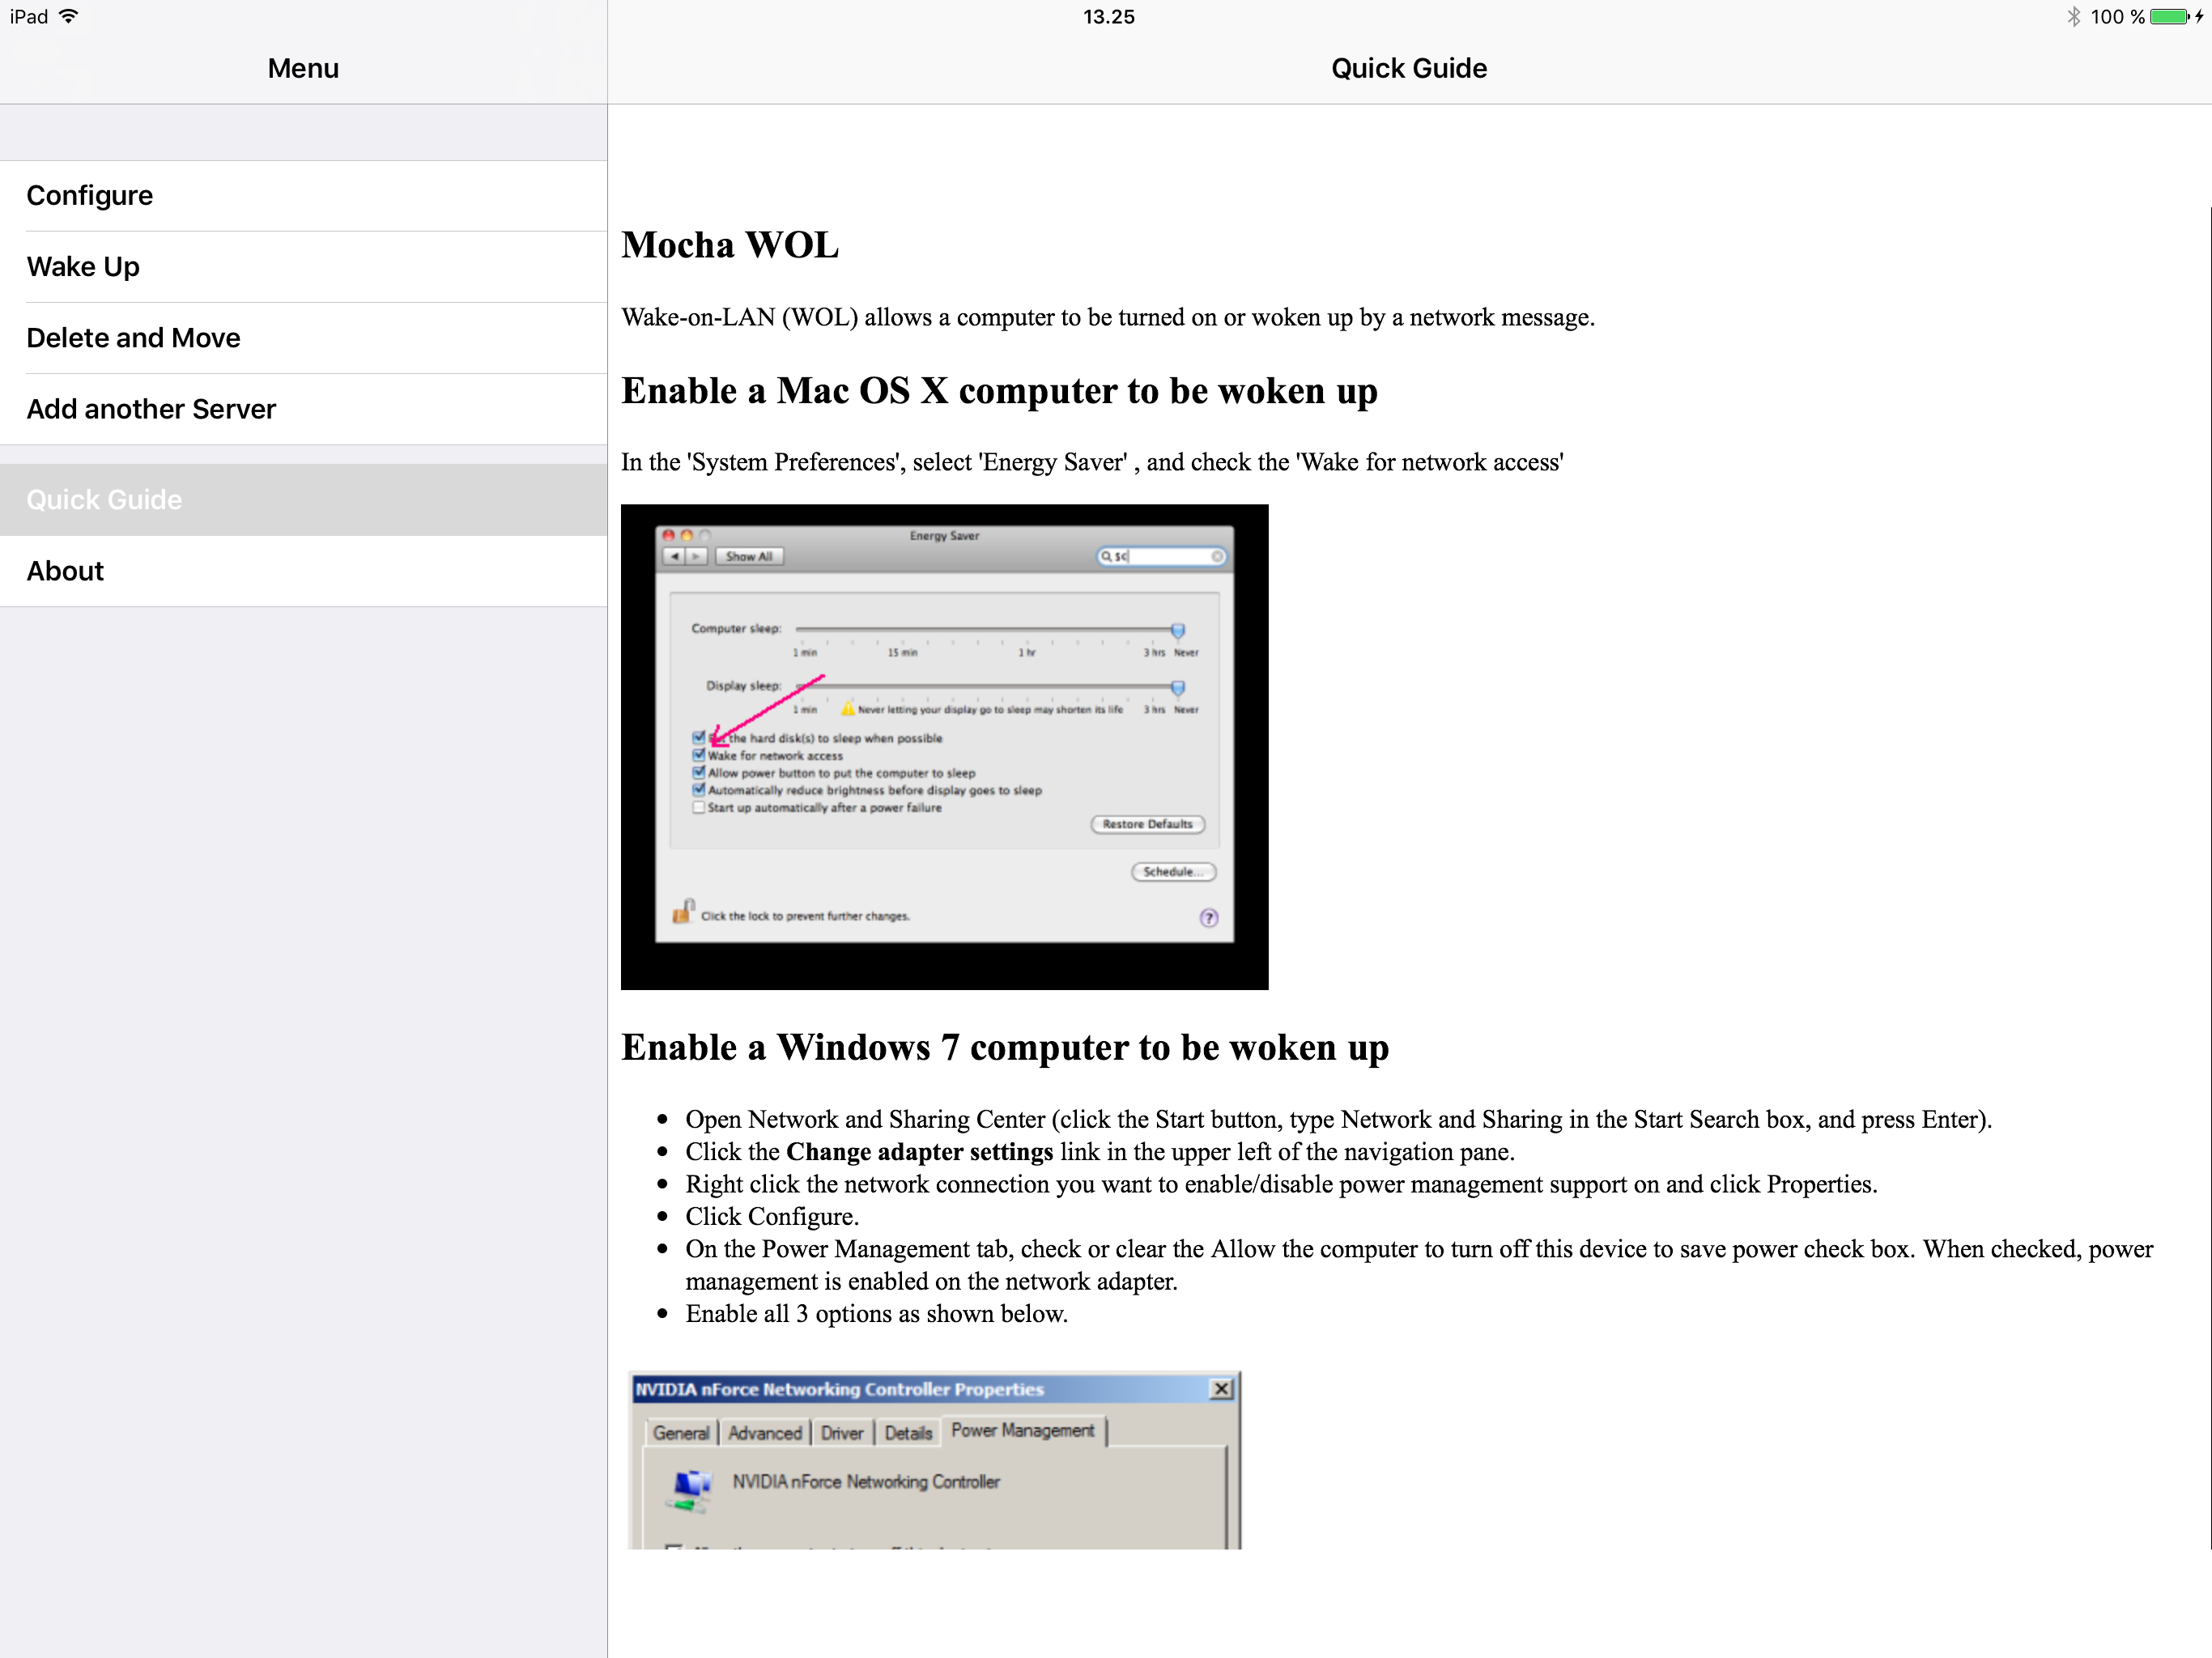Toggle Wake for network access checkbox
This screenshot has width=2212, height=1658.
[x=699, y=755]
